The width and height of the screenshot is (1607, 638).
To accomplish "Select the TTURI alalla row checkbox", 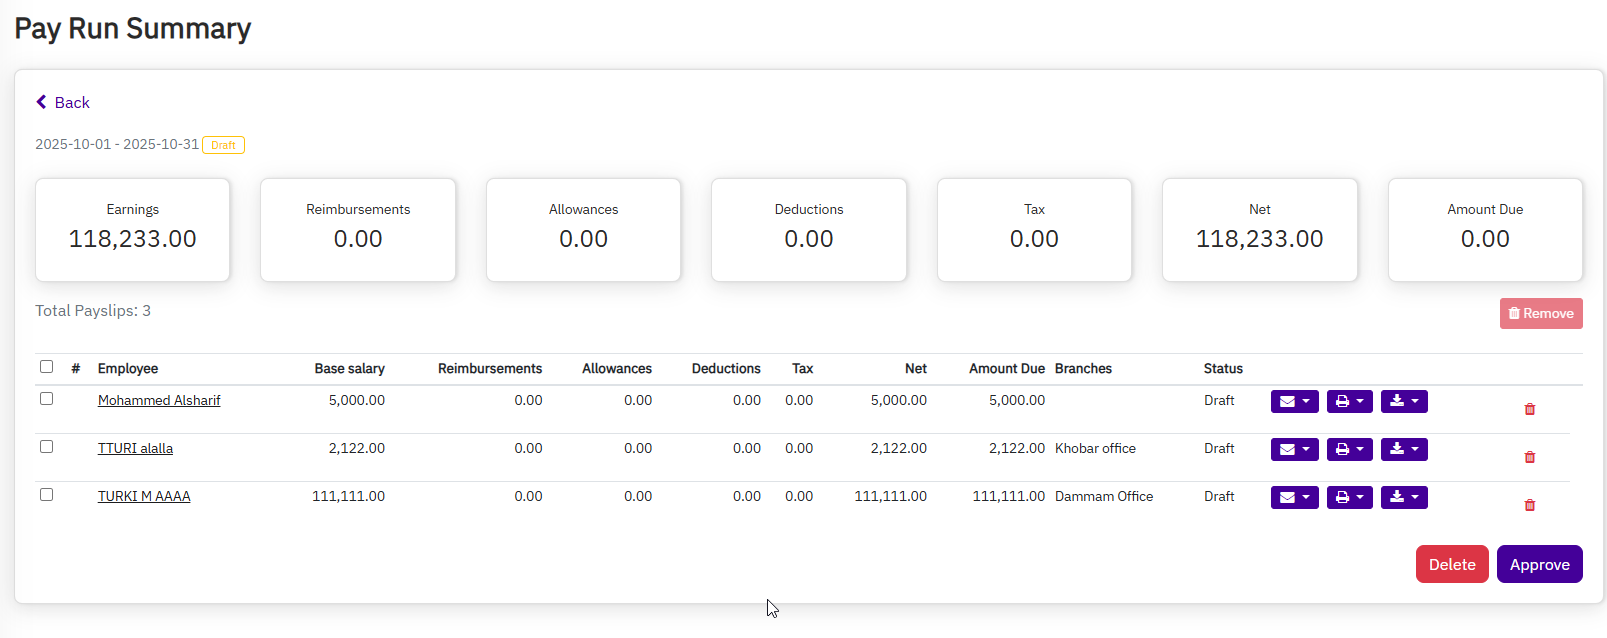I will [46, 447].
